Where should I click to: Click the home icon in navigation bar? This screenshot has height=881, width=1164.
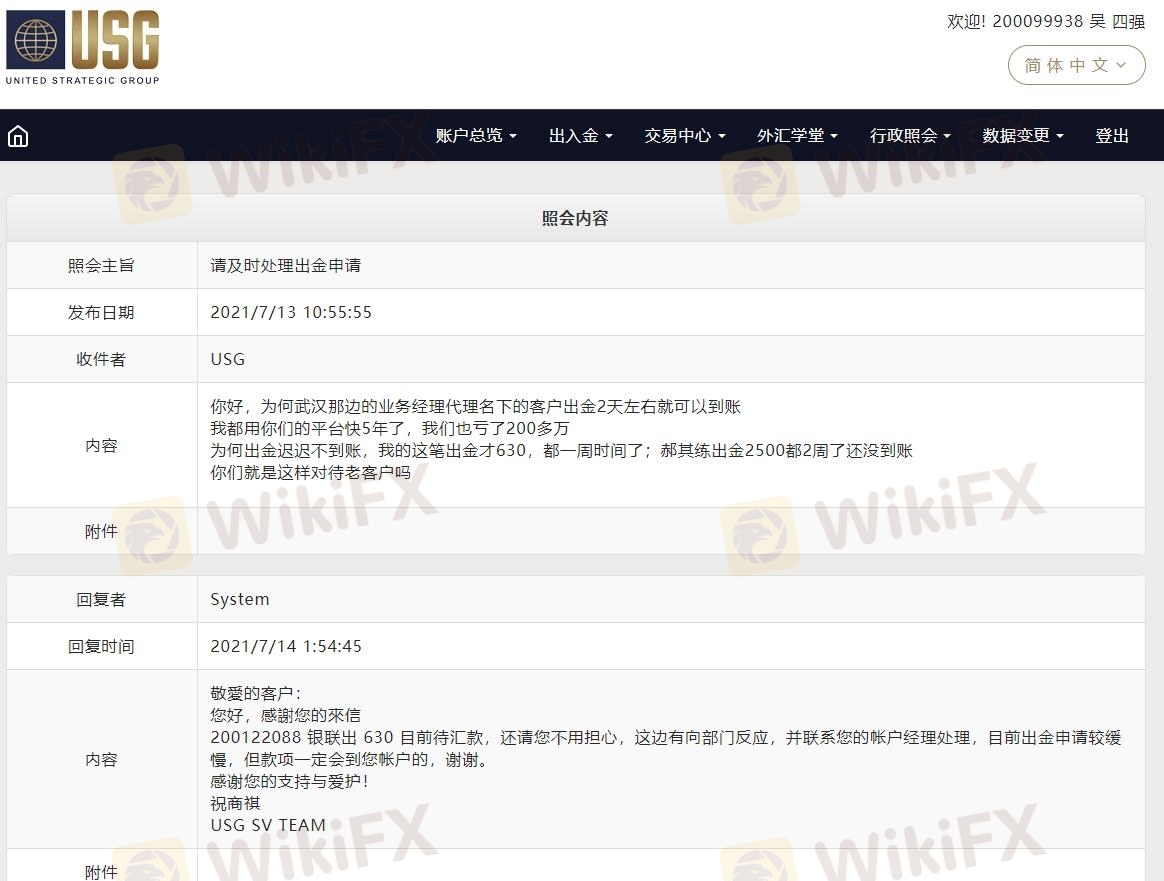[x=18, y=136]
